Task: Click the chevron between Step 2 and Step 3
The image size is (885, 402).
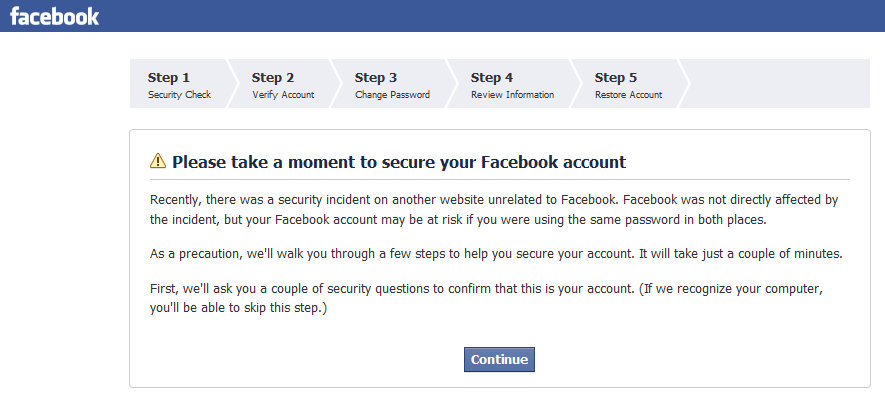Action: tap(337, 84)
